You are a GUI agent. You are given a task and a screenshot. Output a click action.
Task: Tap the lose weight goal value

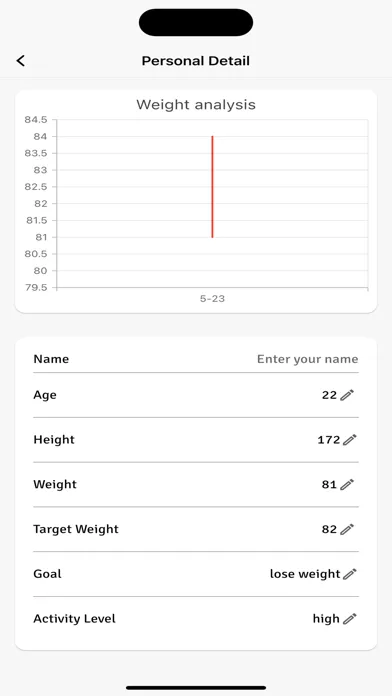[305, 574]
